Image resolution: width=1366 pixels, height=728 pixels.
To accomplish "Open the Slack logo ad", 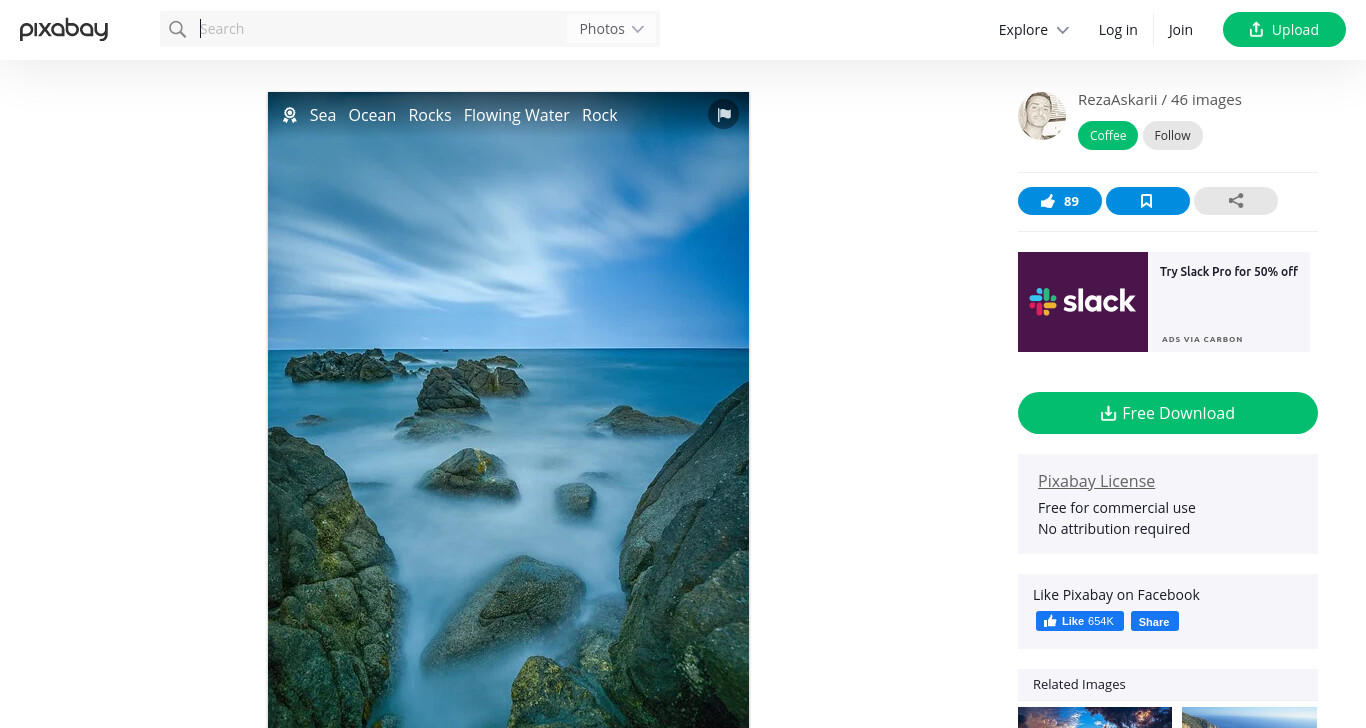I will pyautogui.click(x=1083, y=302).
